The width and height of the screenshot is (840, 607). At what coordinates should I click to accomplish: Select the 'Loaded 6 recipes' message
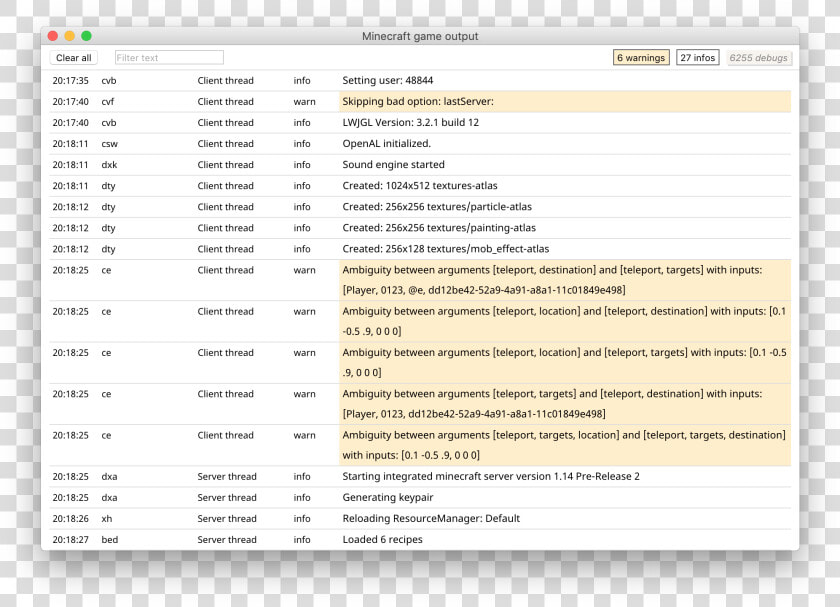pos(382,539)
